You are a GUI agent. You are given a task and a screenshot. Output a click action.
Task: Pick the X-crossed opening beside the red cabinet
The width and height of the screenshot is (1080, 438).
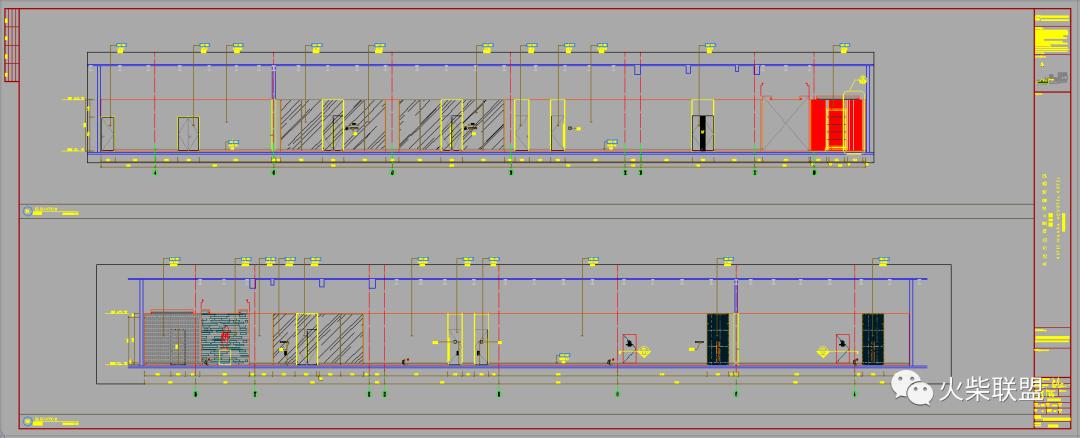click(x=785, y=125)
